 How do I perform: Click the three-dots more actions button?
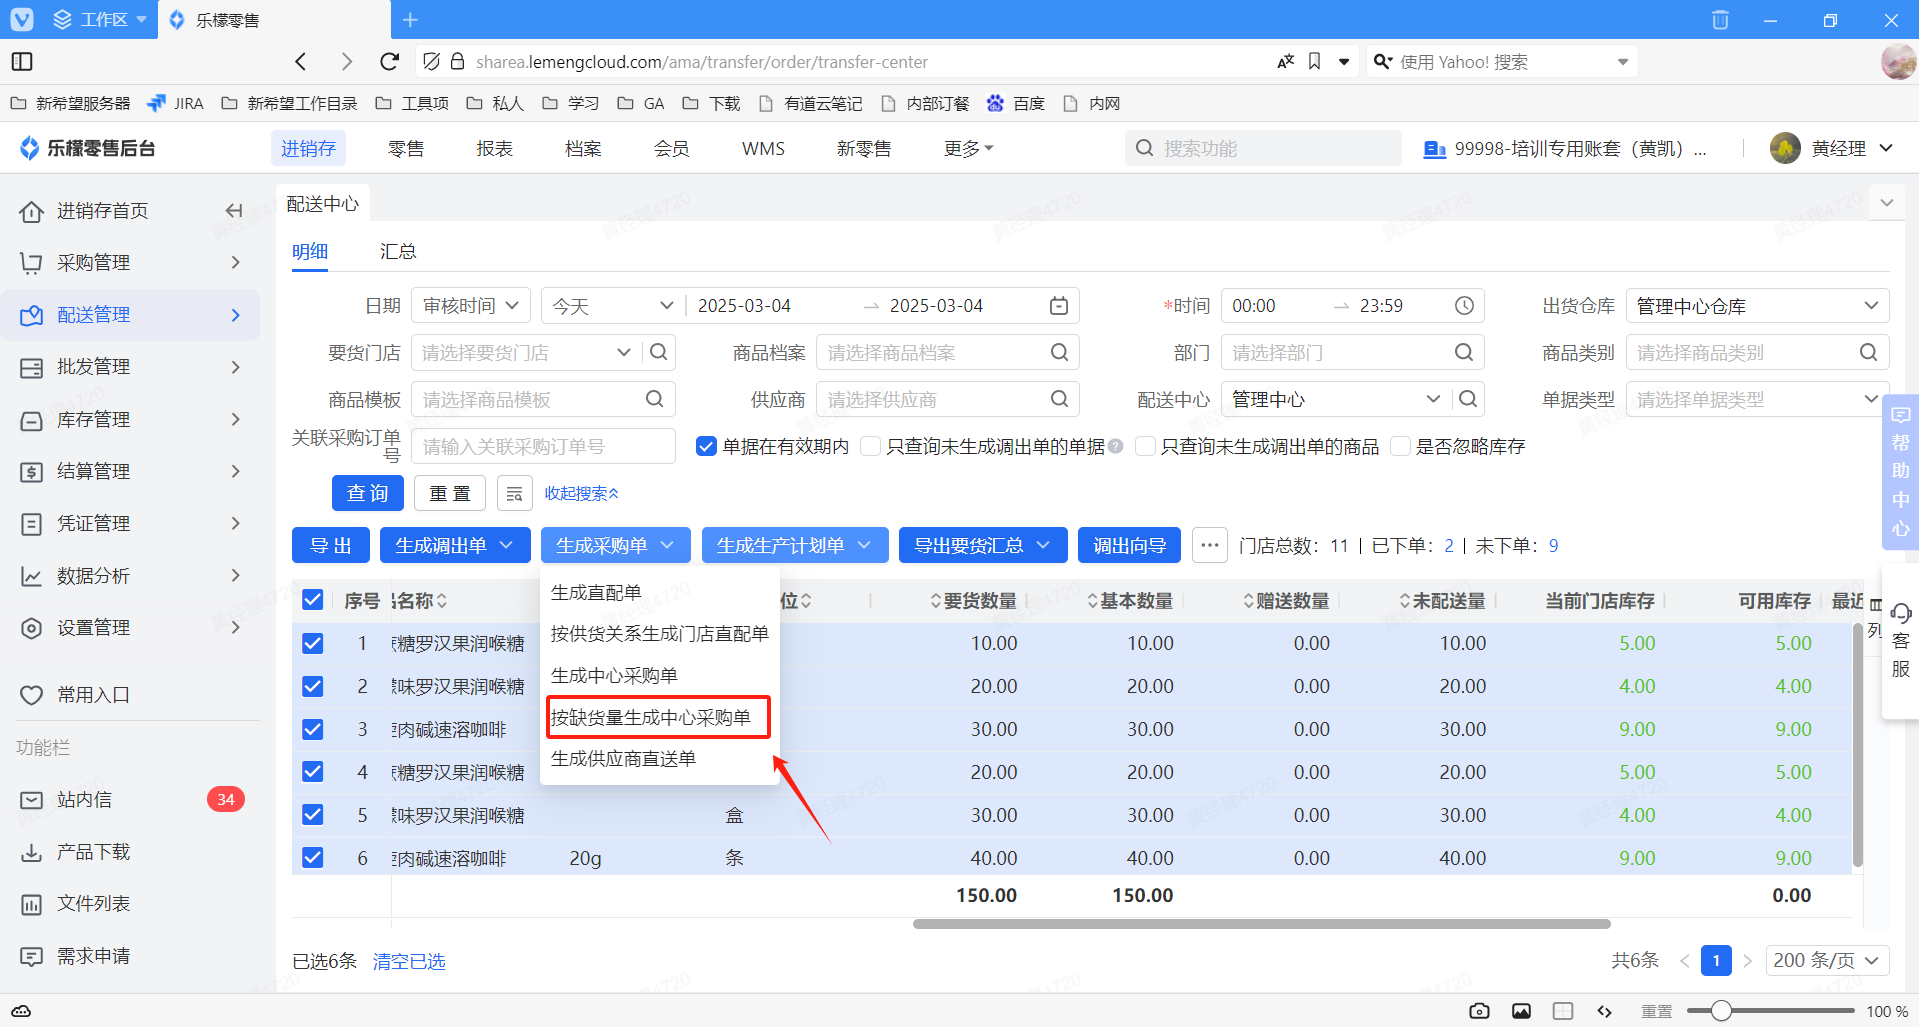[x=1209, y=545]
